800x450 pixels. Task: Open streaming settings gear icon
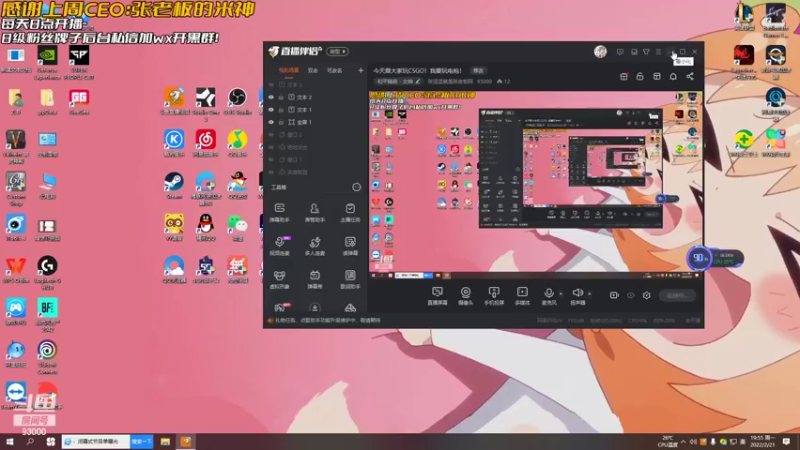pyautogui.click(x=646, y=295)
